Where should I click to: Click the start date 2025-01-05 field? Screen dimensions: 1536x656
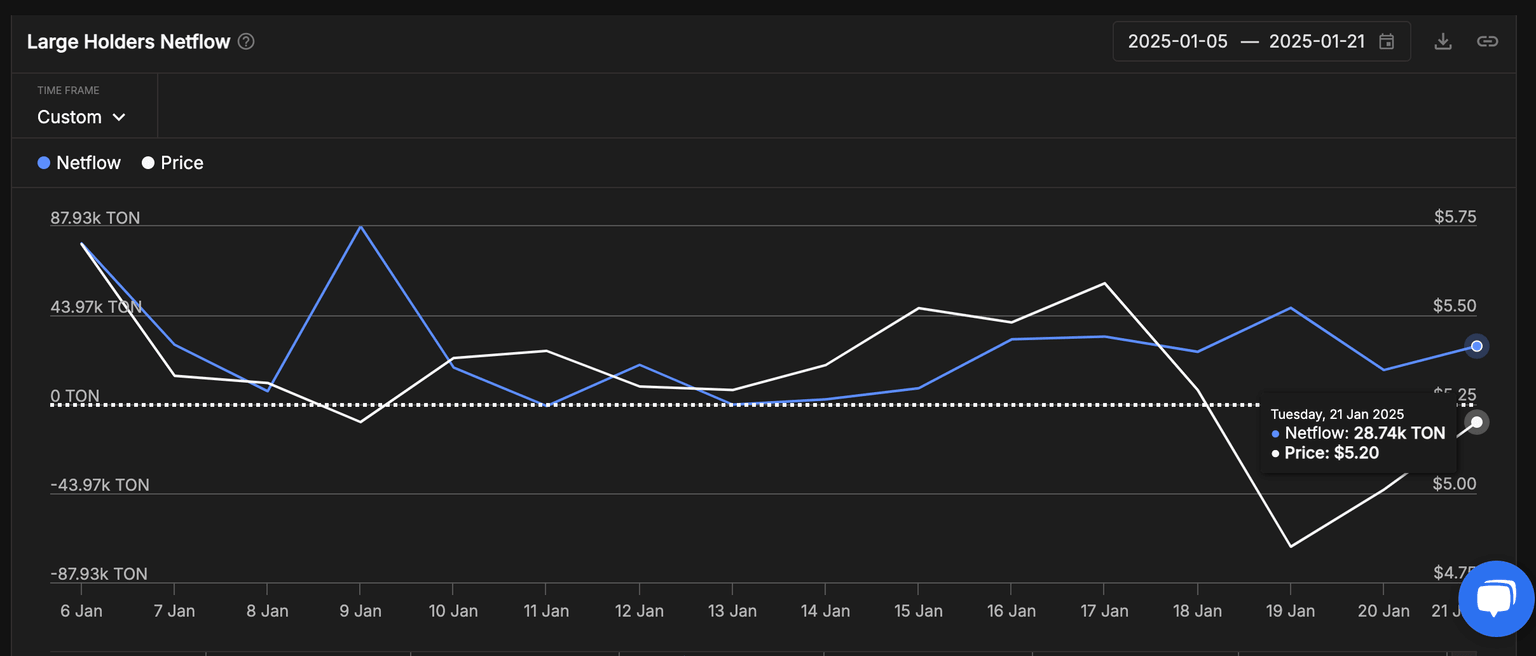coord(1177,42)
